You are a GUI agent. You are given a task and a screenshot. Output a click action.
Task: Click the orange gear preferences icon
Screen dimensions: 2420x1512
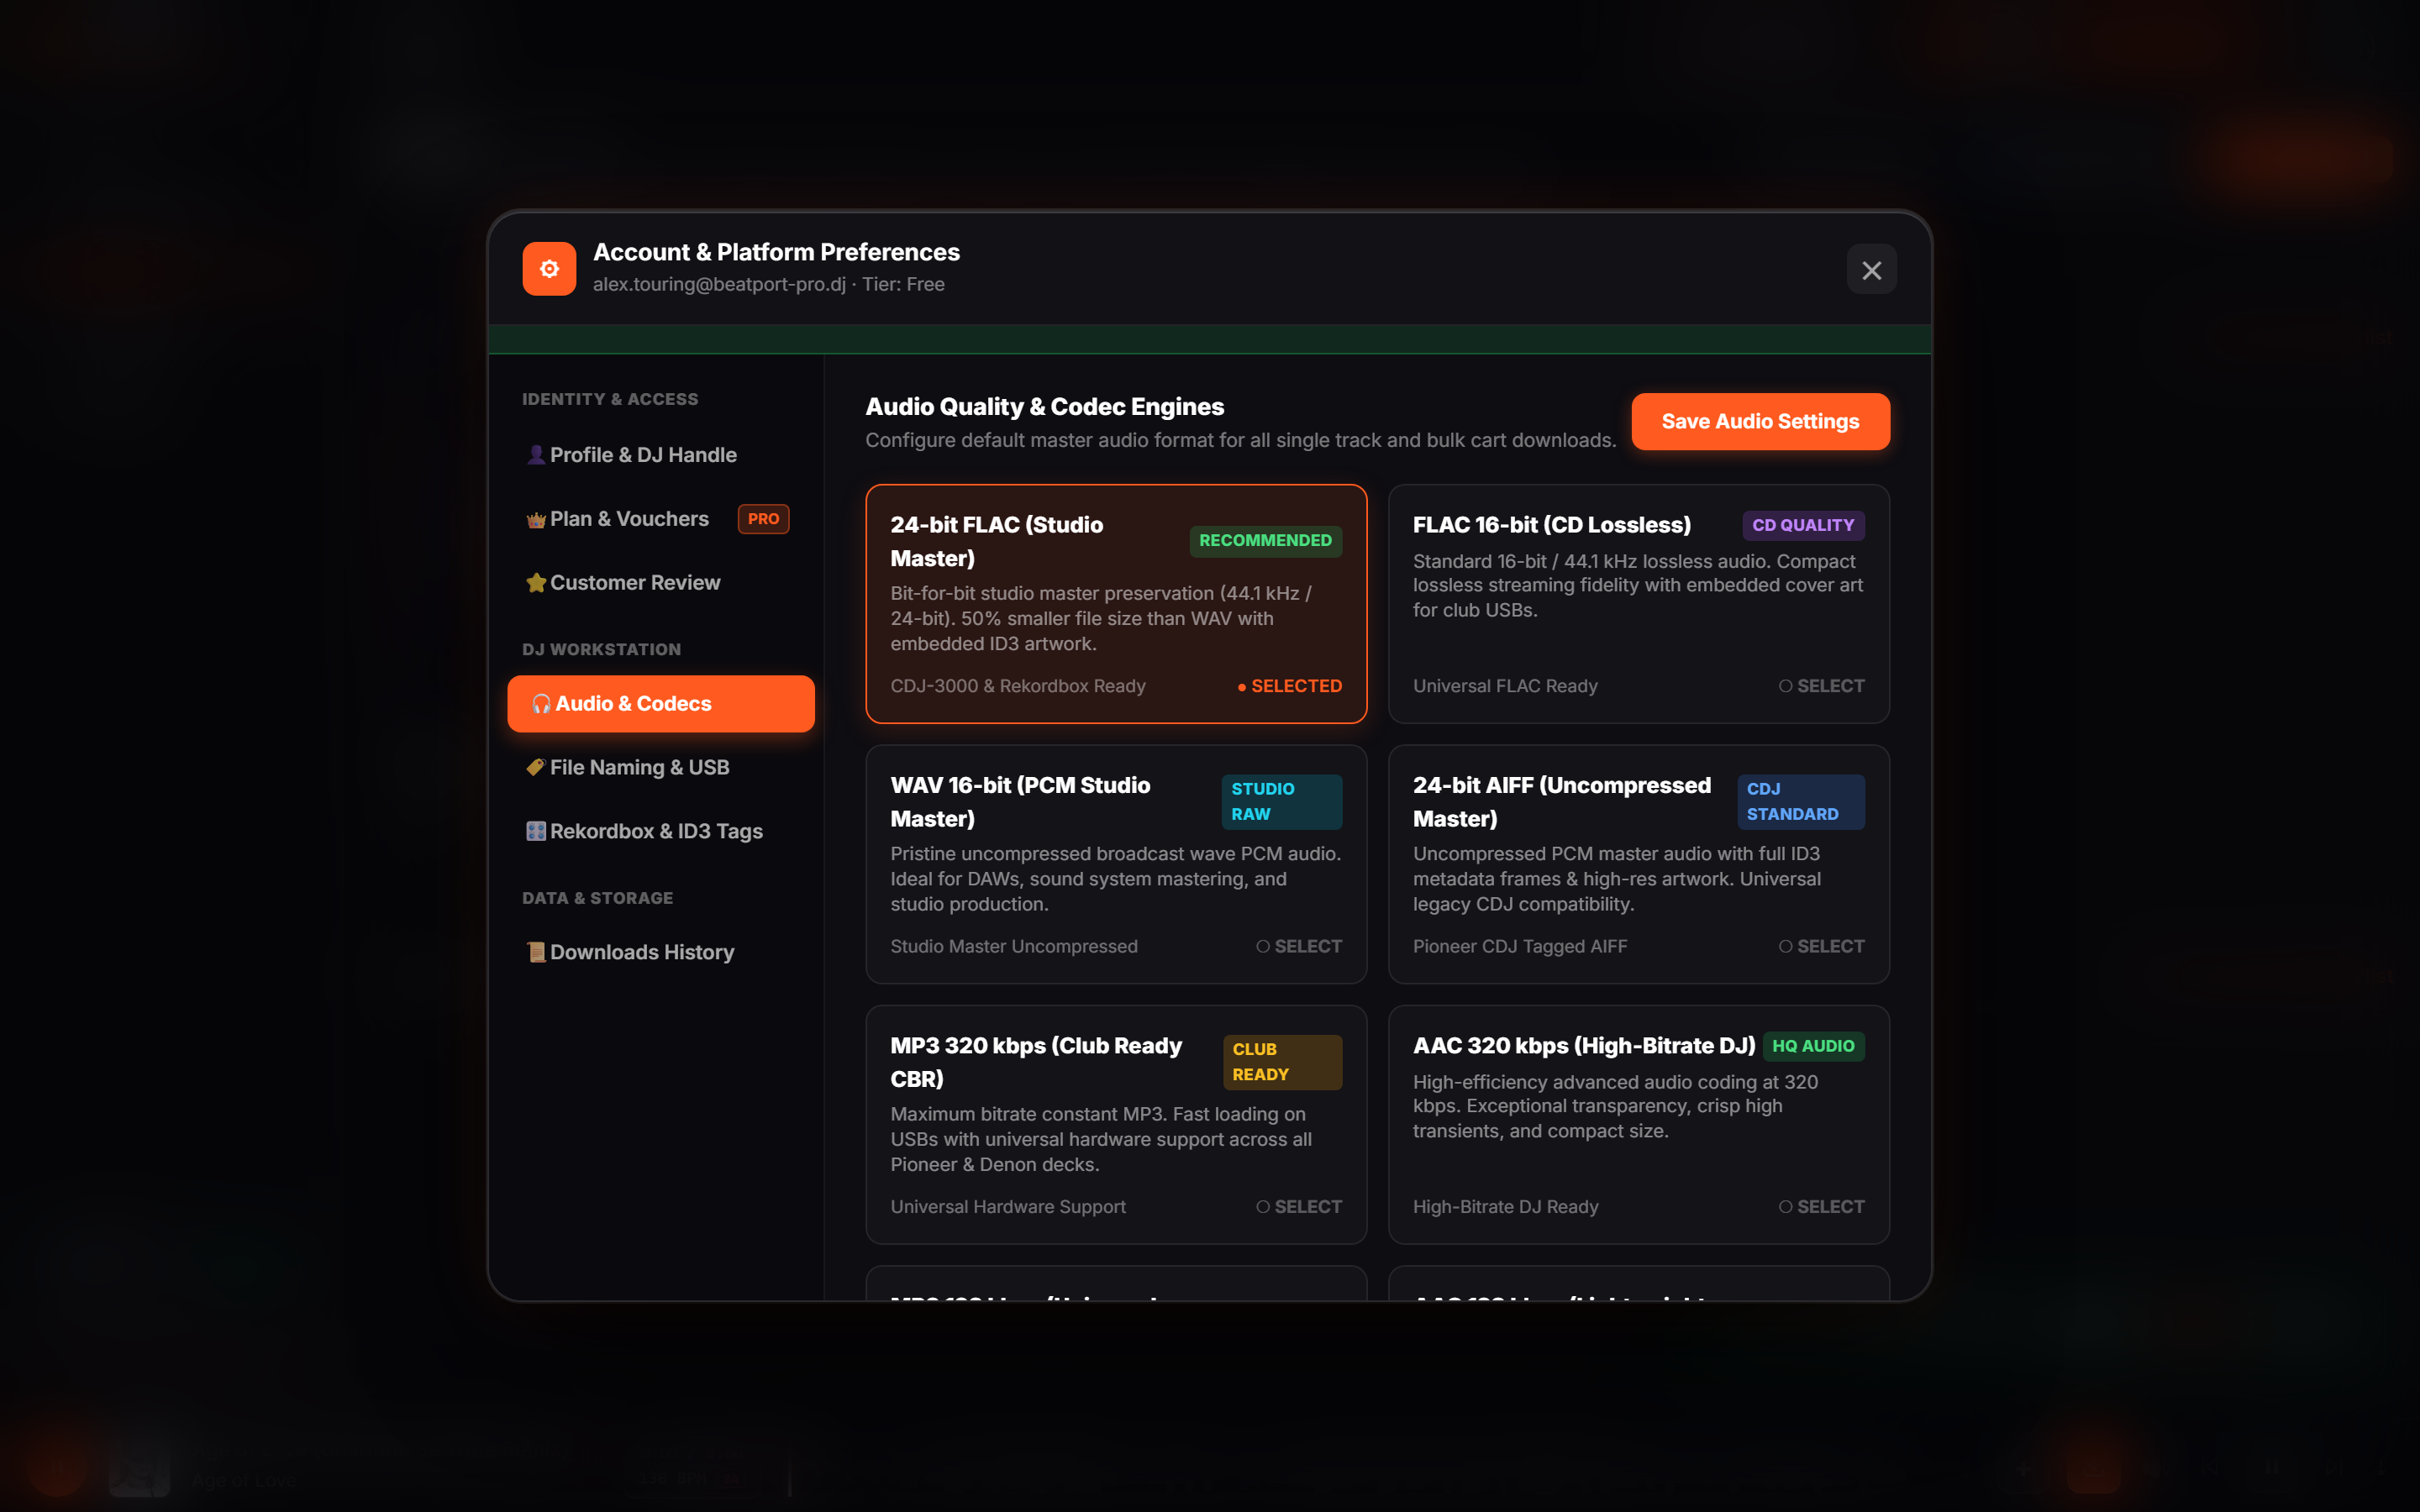point(549,268)
